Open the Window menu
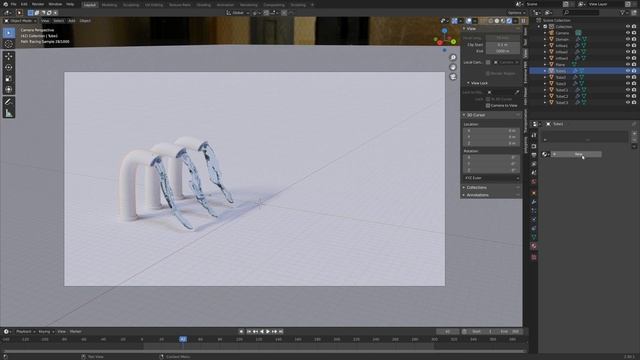The image size is (640, 360). point(55,4)
